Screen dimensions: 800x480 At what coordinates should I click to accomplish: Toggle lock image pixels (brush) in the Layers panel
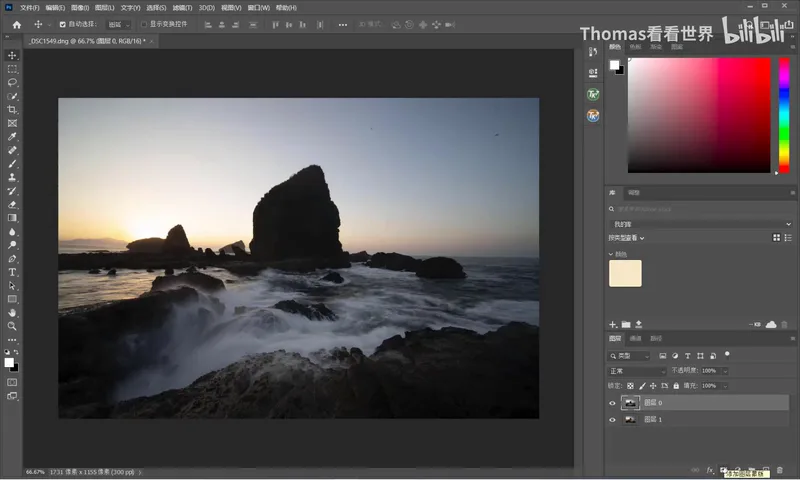pos(642,386)
